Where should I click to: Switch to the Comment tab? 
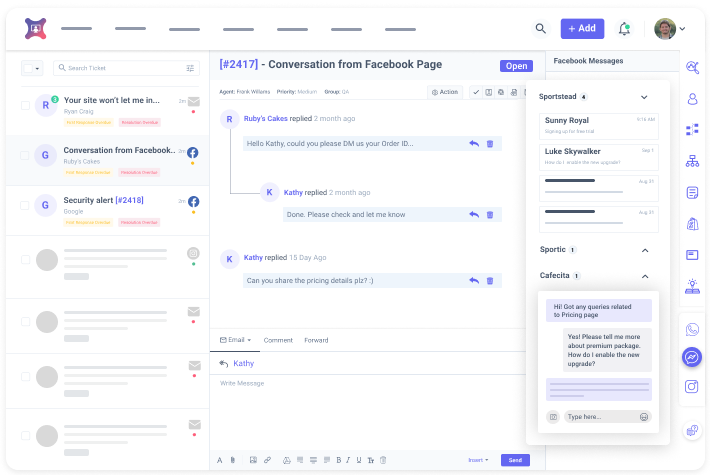[x=278, y=340]
